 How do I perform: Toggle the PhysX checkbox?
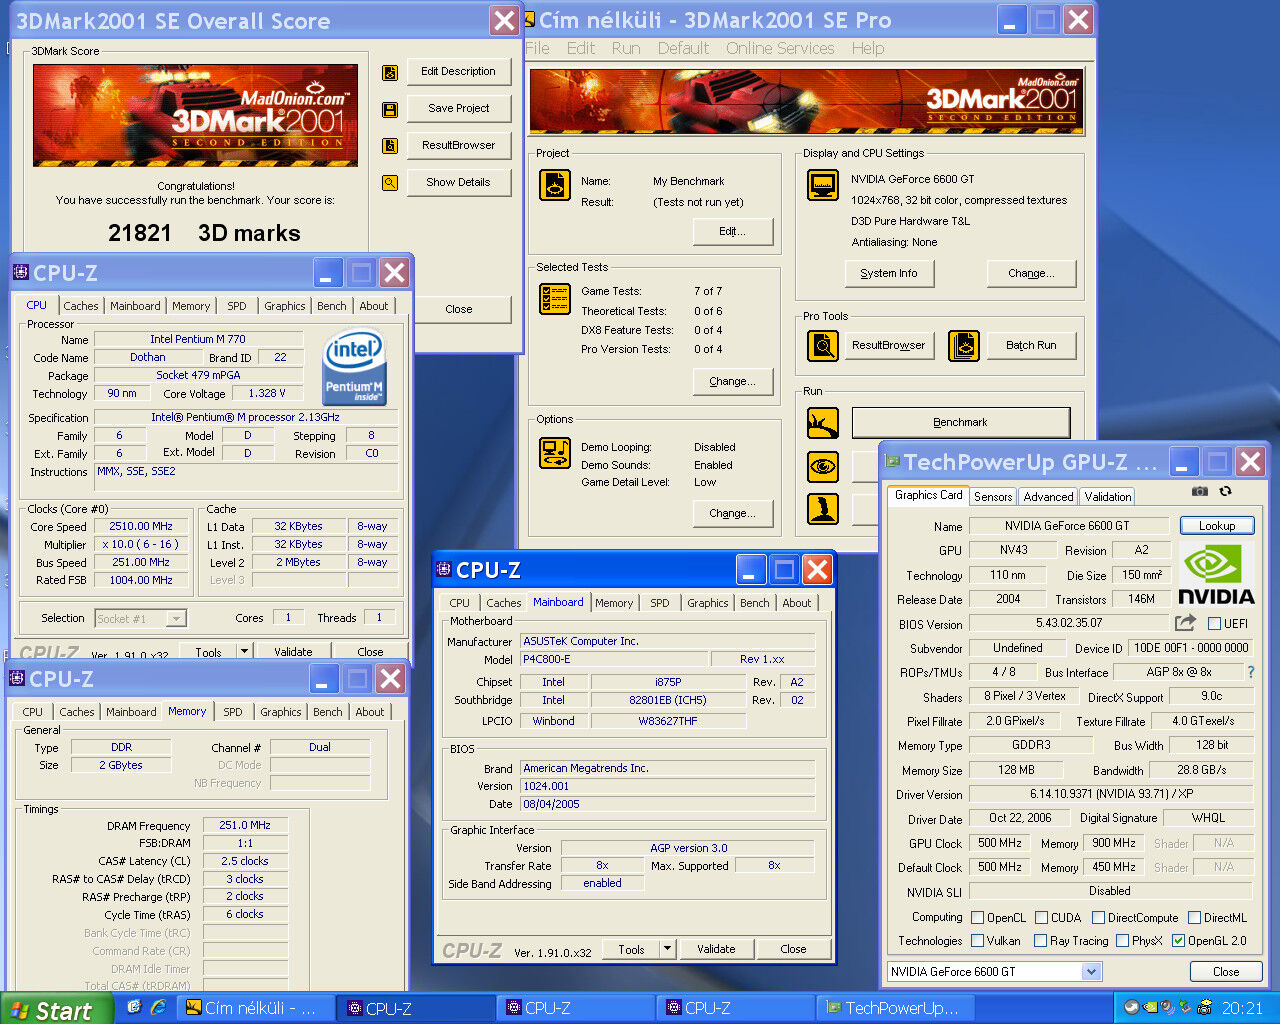coord(1123,941)
